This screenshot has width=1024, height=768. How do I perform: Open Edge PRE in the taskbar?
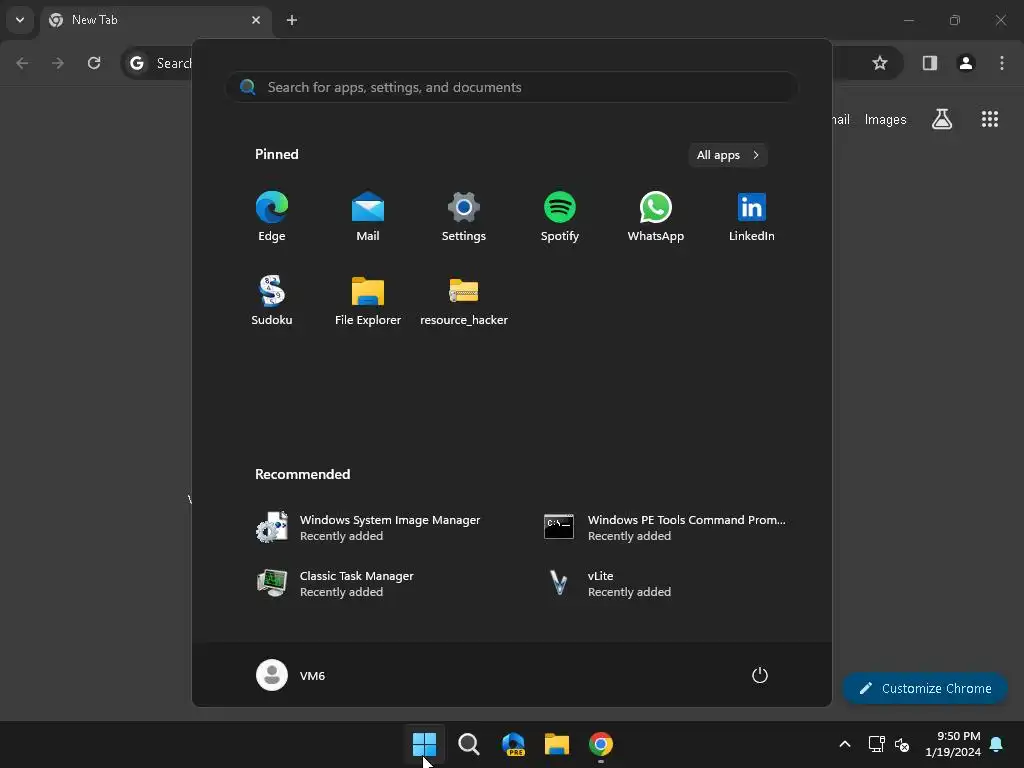tap(513, 744)
